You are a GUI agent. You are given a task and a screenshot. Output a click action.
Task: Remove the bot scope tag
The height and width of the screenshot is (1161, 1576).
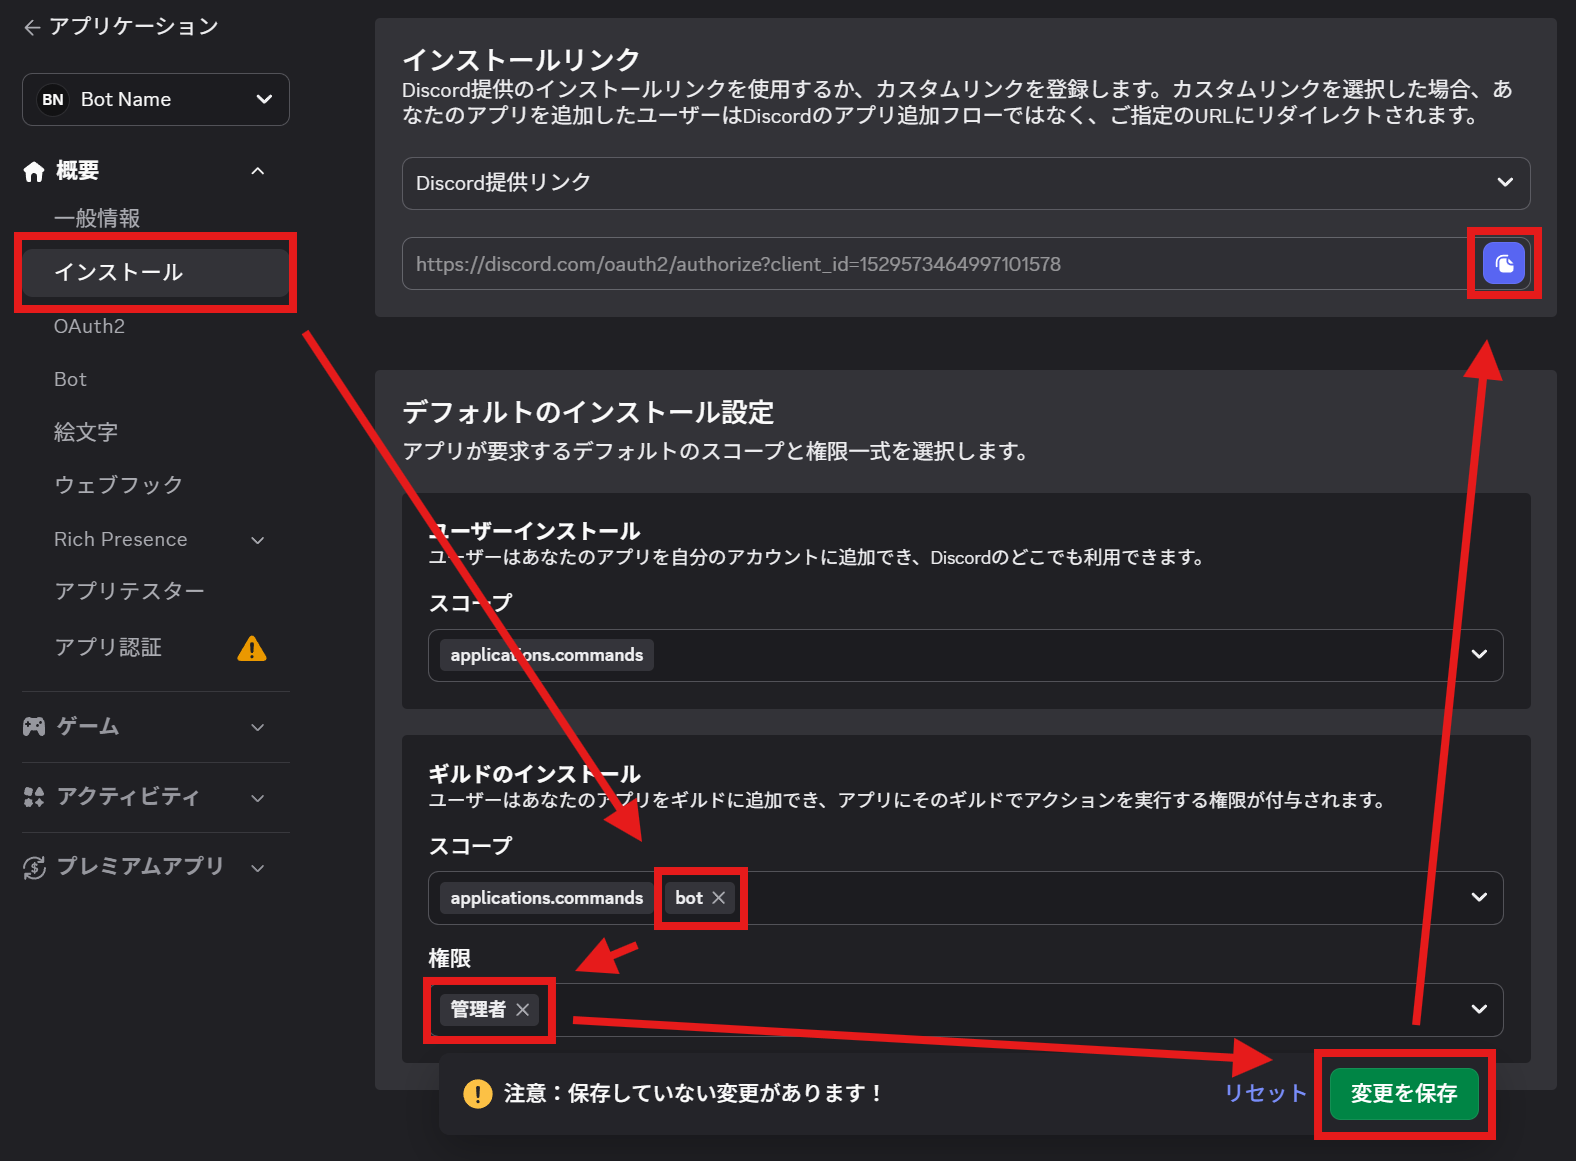718,898
